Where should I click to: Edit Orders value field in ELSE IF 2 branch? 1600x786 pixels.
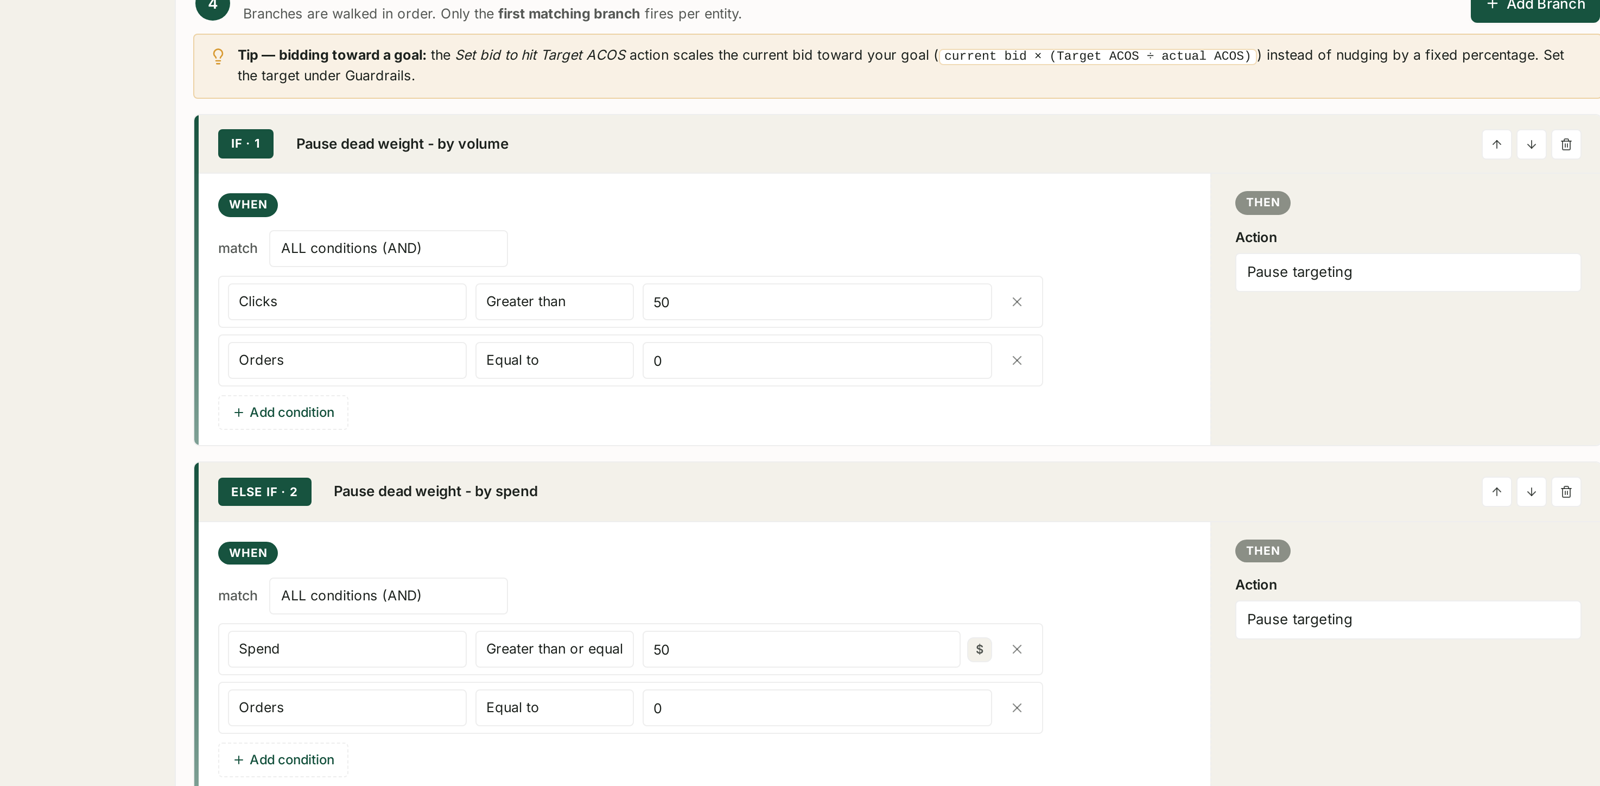pos(817,708)
